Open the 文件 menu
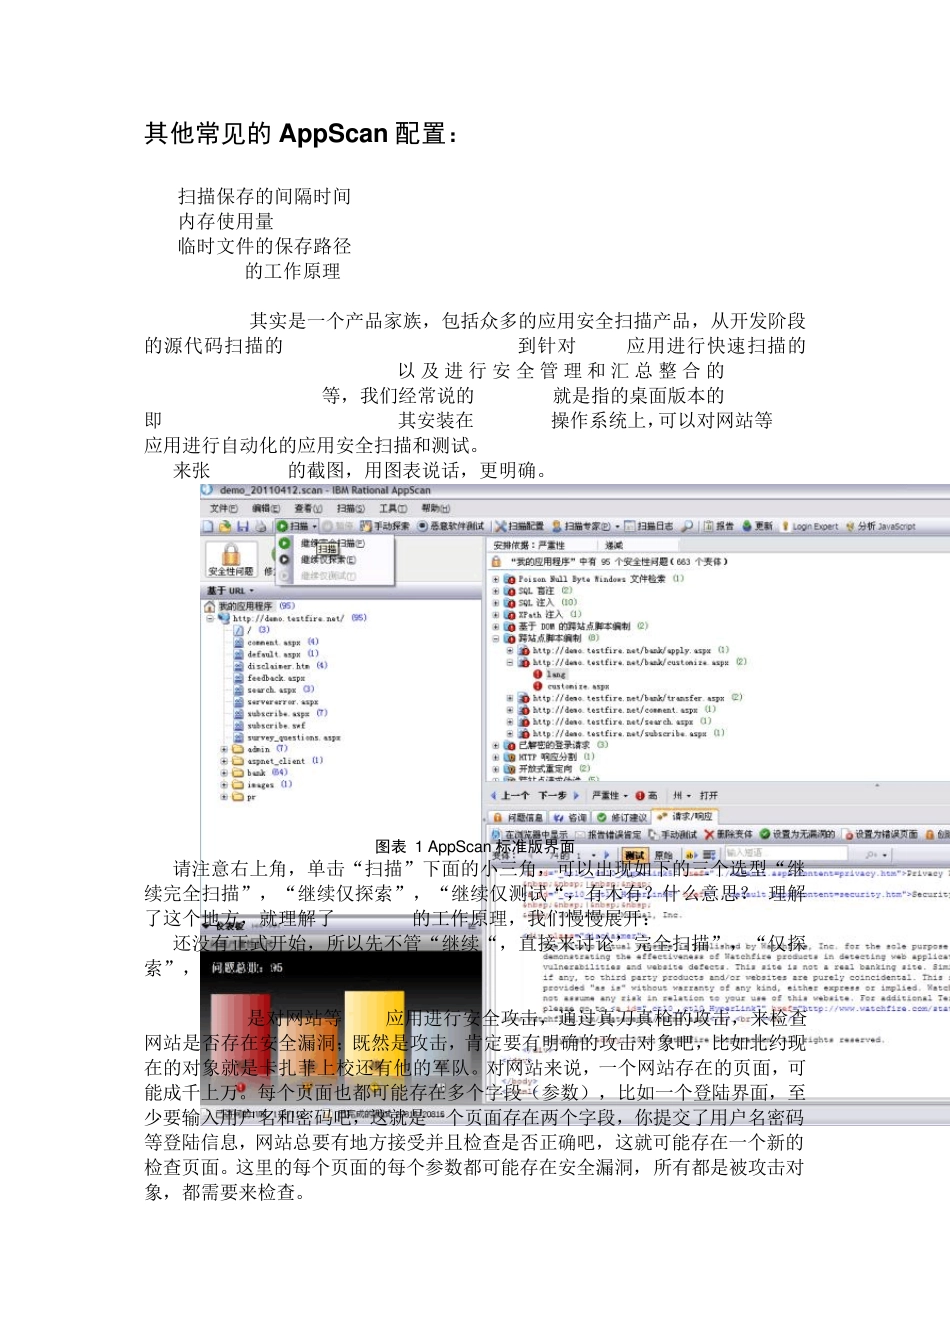This screenshot has width=950, height=1344. point(223,509)
